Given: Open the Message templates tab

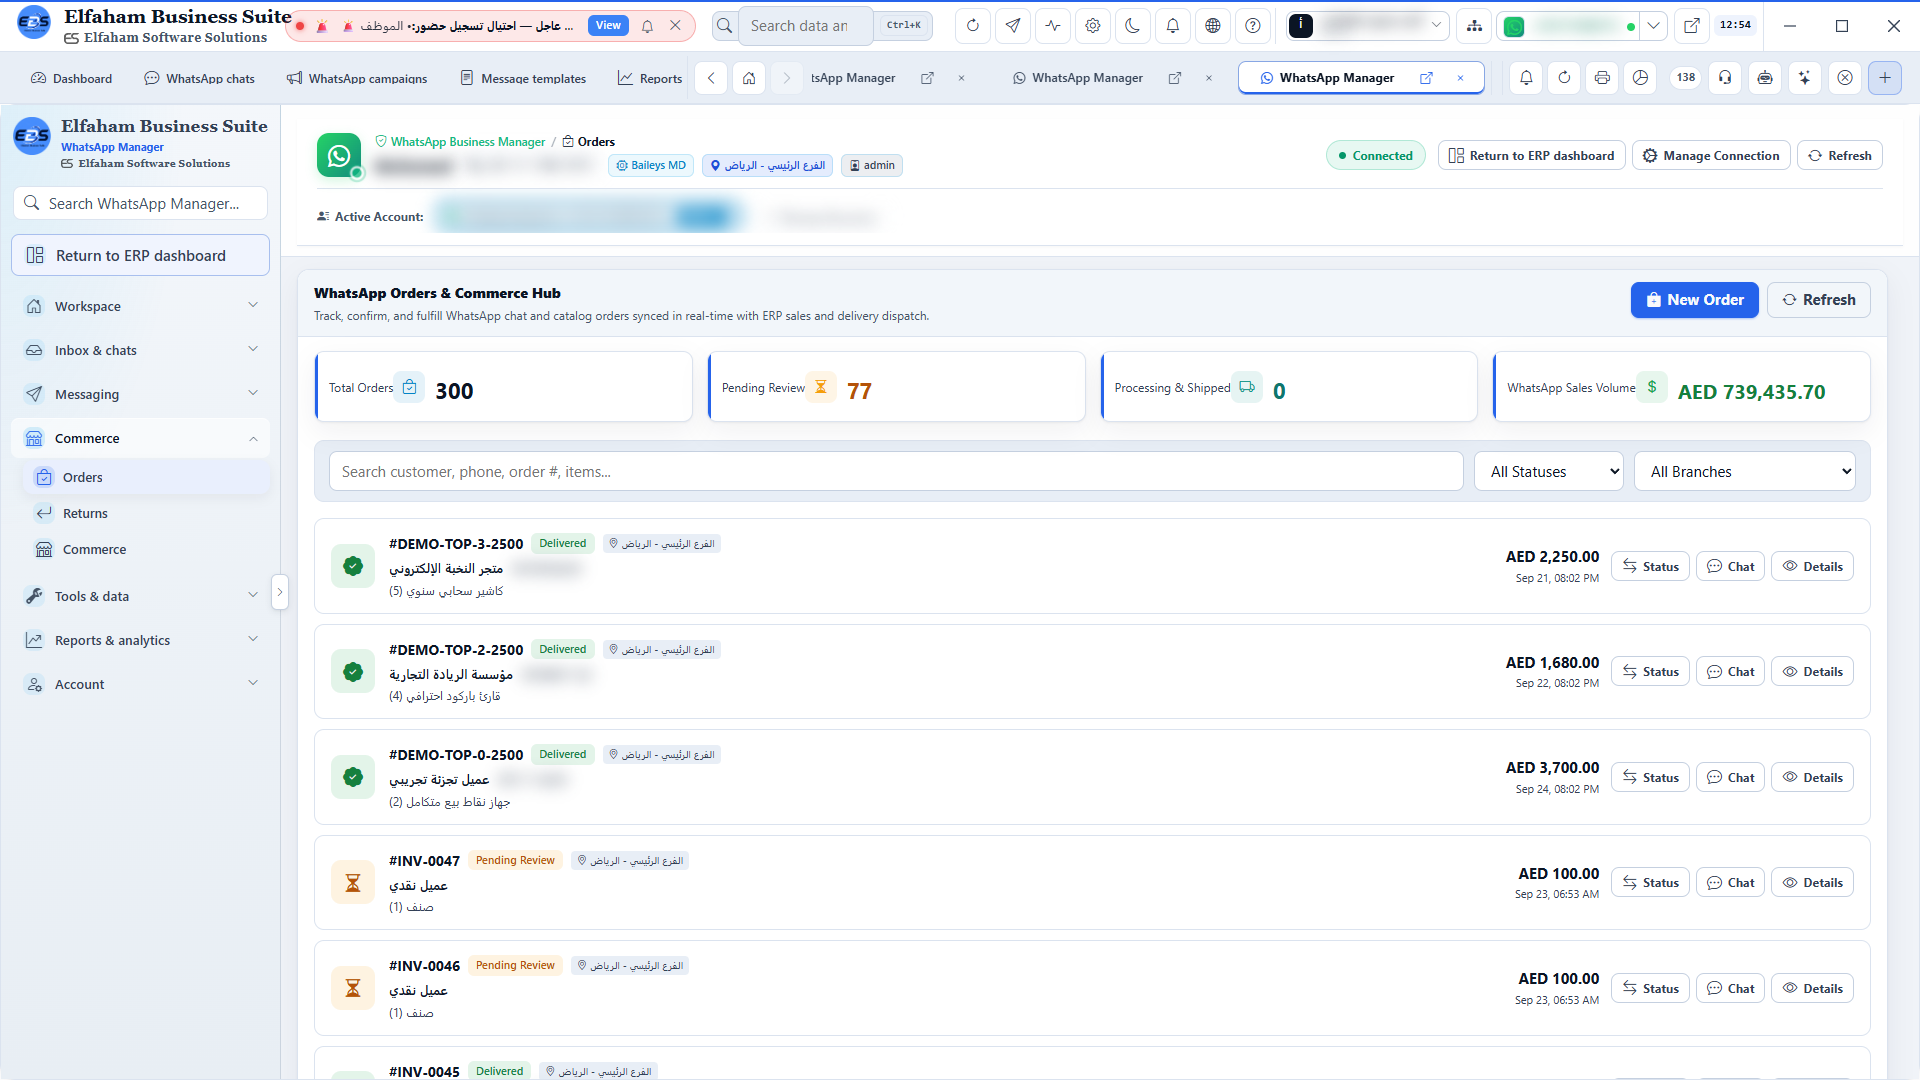Looking at the screenshot, I should point(523,78).
